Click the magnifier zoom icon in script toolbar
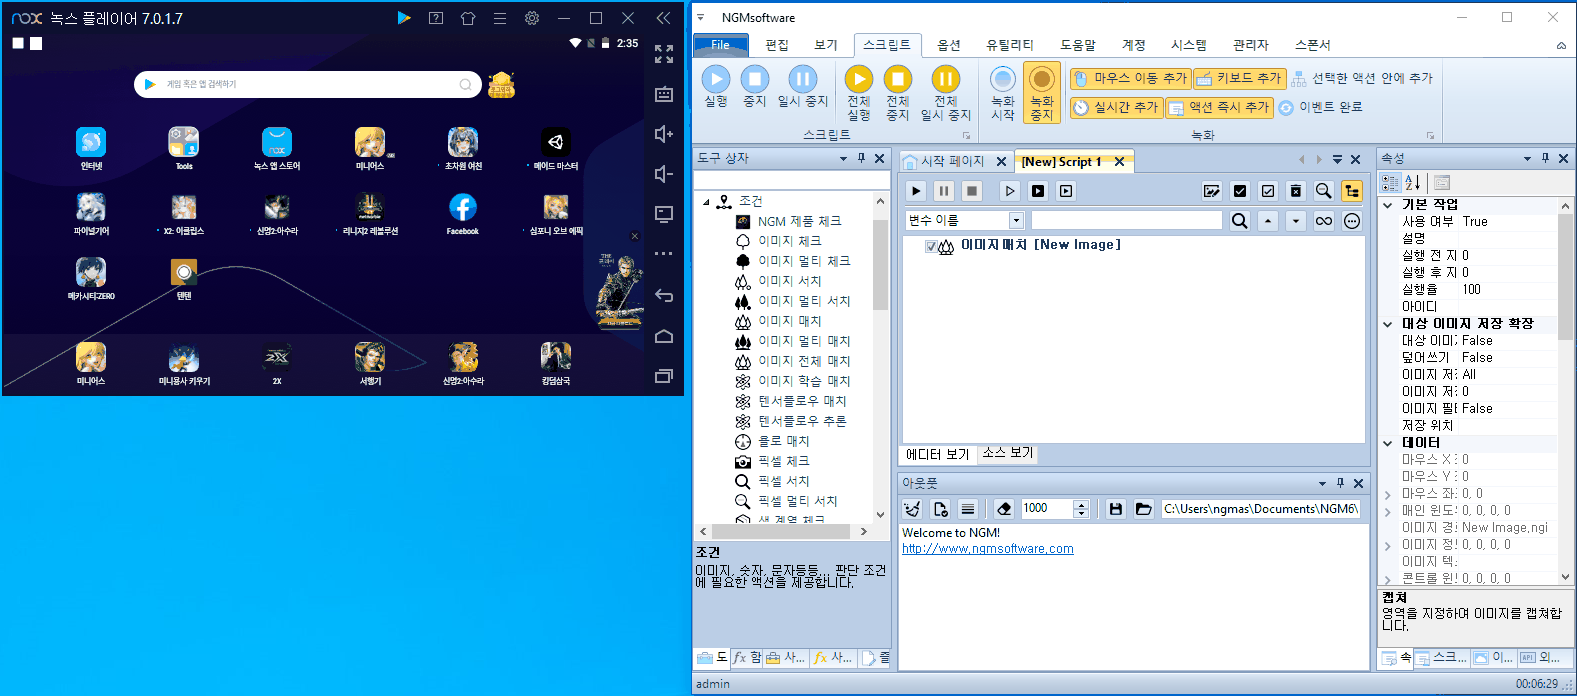The image size is (1577, 696). [1324, 191]
